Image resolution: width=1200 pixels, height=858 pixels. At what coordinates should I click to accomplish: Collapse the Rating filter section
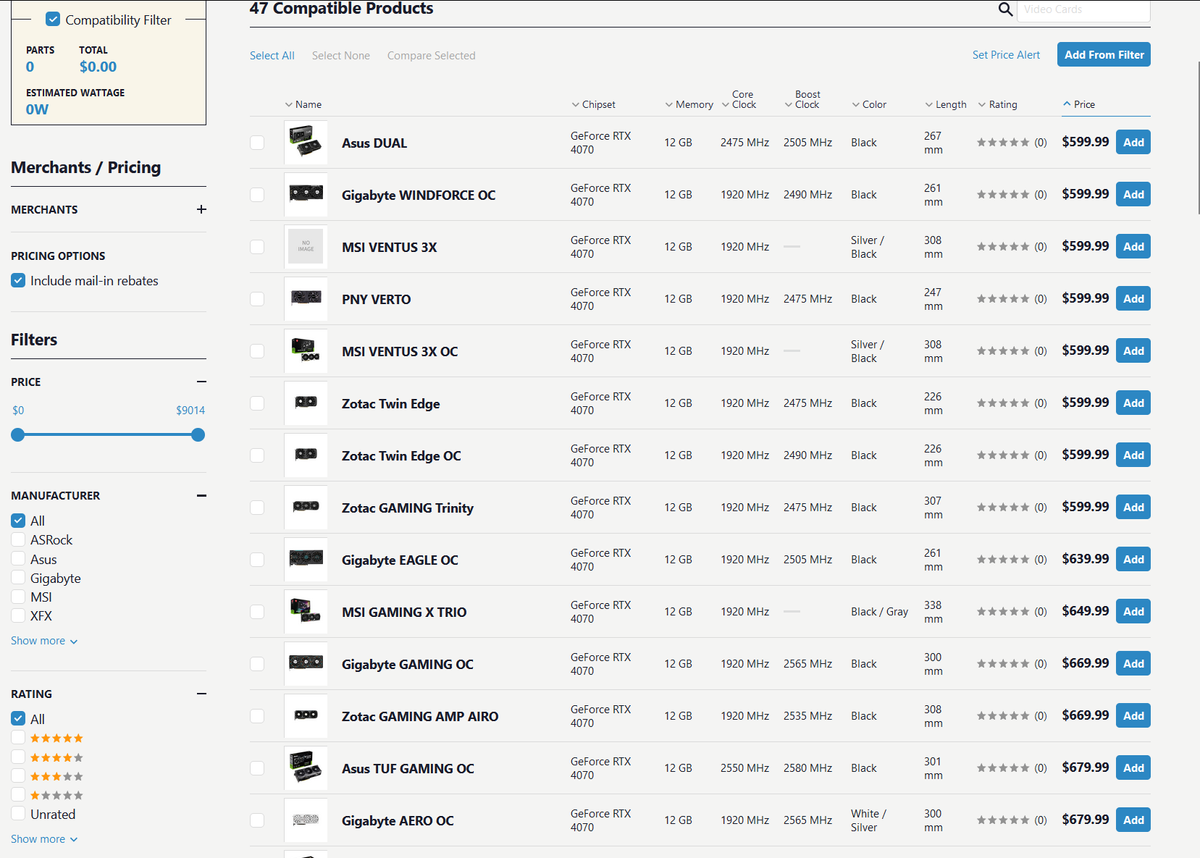click(201, 694)
